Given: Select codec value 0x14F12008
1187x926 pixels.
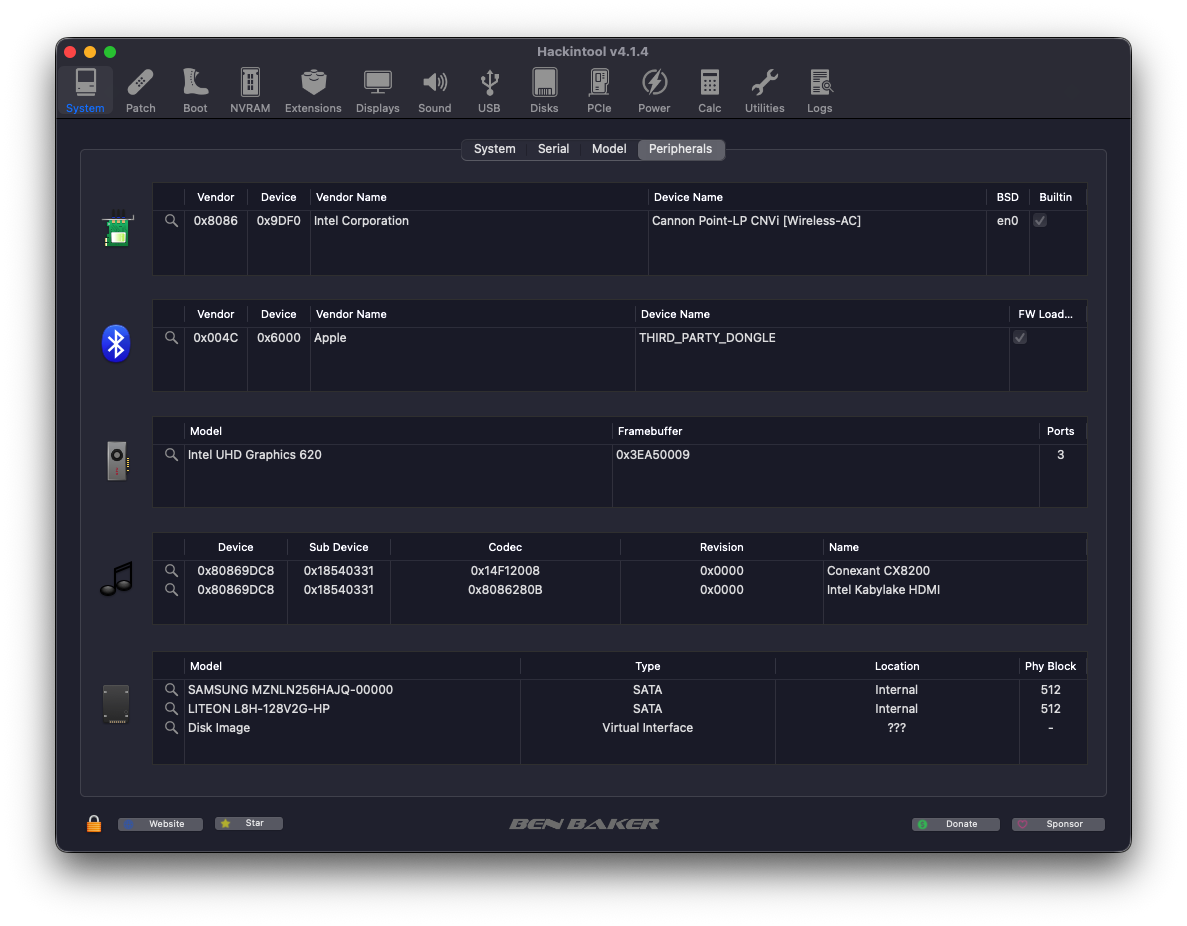Looking at the screenshot, I should click(x=505, y=570).
